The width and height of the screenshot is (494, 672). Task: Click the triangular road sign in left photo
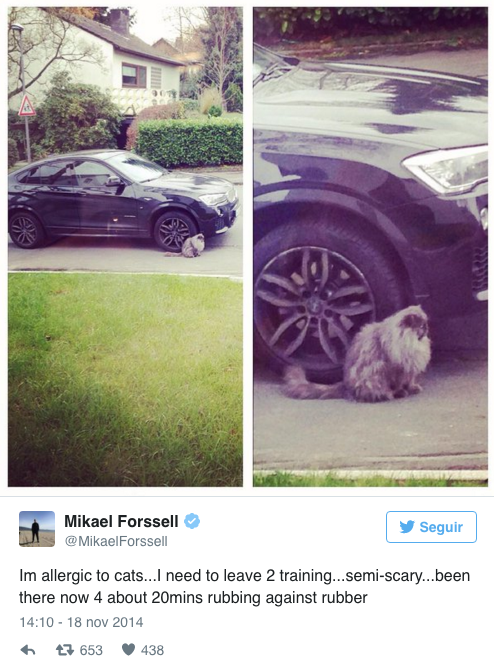(x=27, y=106)
